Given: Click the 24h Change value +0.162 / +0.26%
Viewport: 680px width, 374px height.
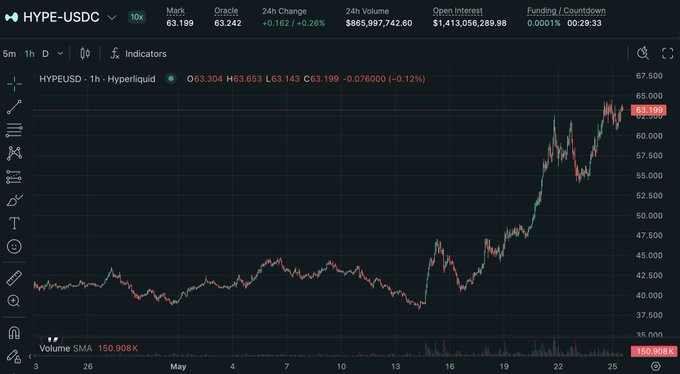Looking at the screenshot, I should point(294,23).
